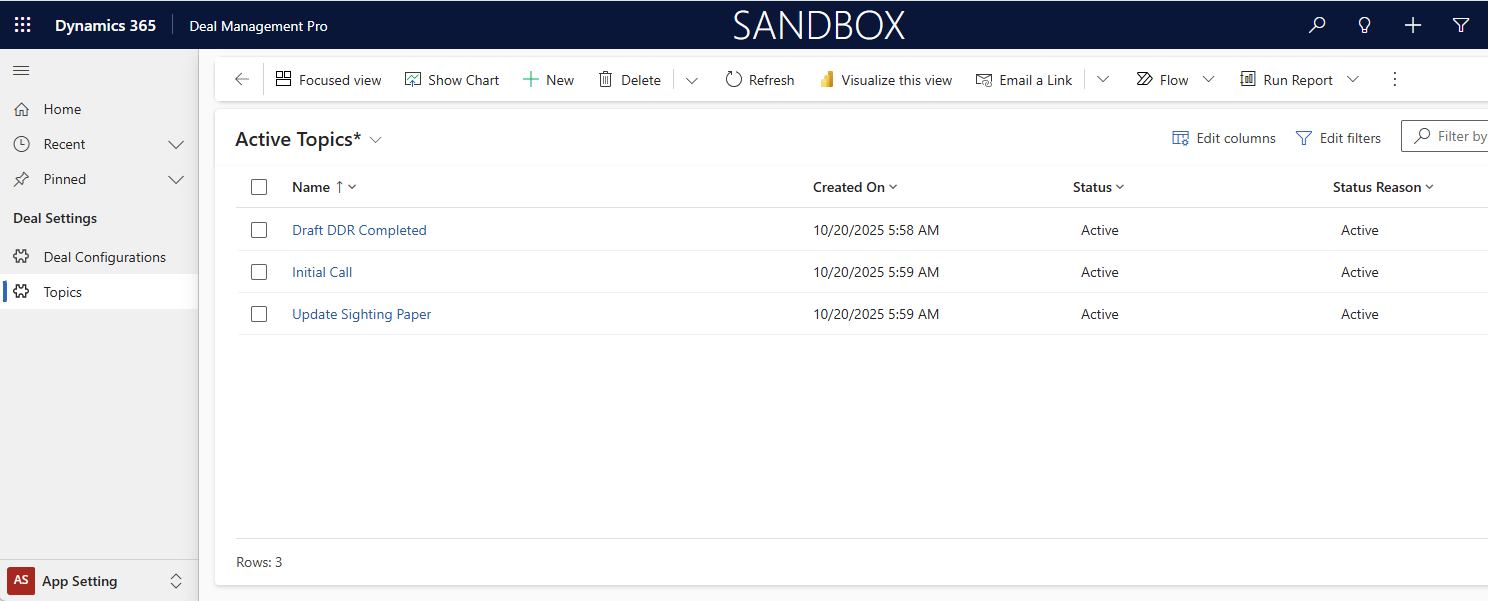The height and width of the screenshot is (601, 1488).
Task: Click the search magnifier icon in header
Action: 1317,25
